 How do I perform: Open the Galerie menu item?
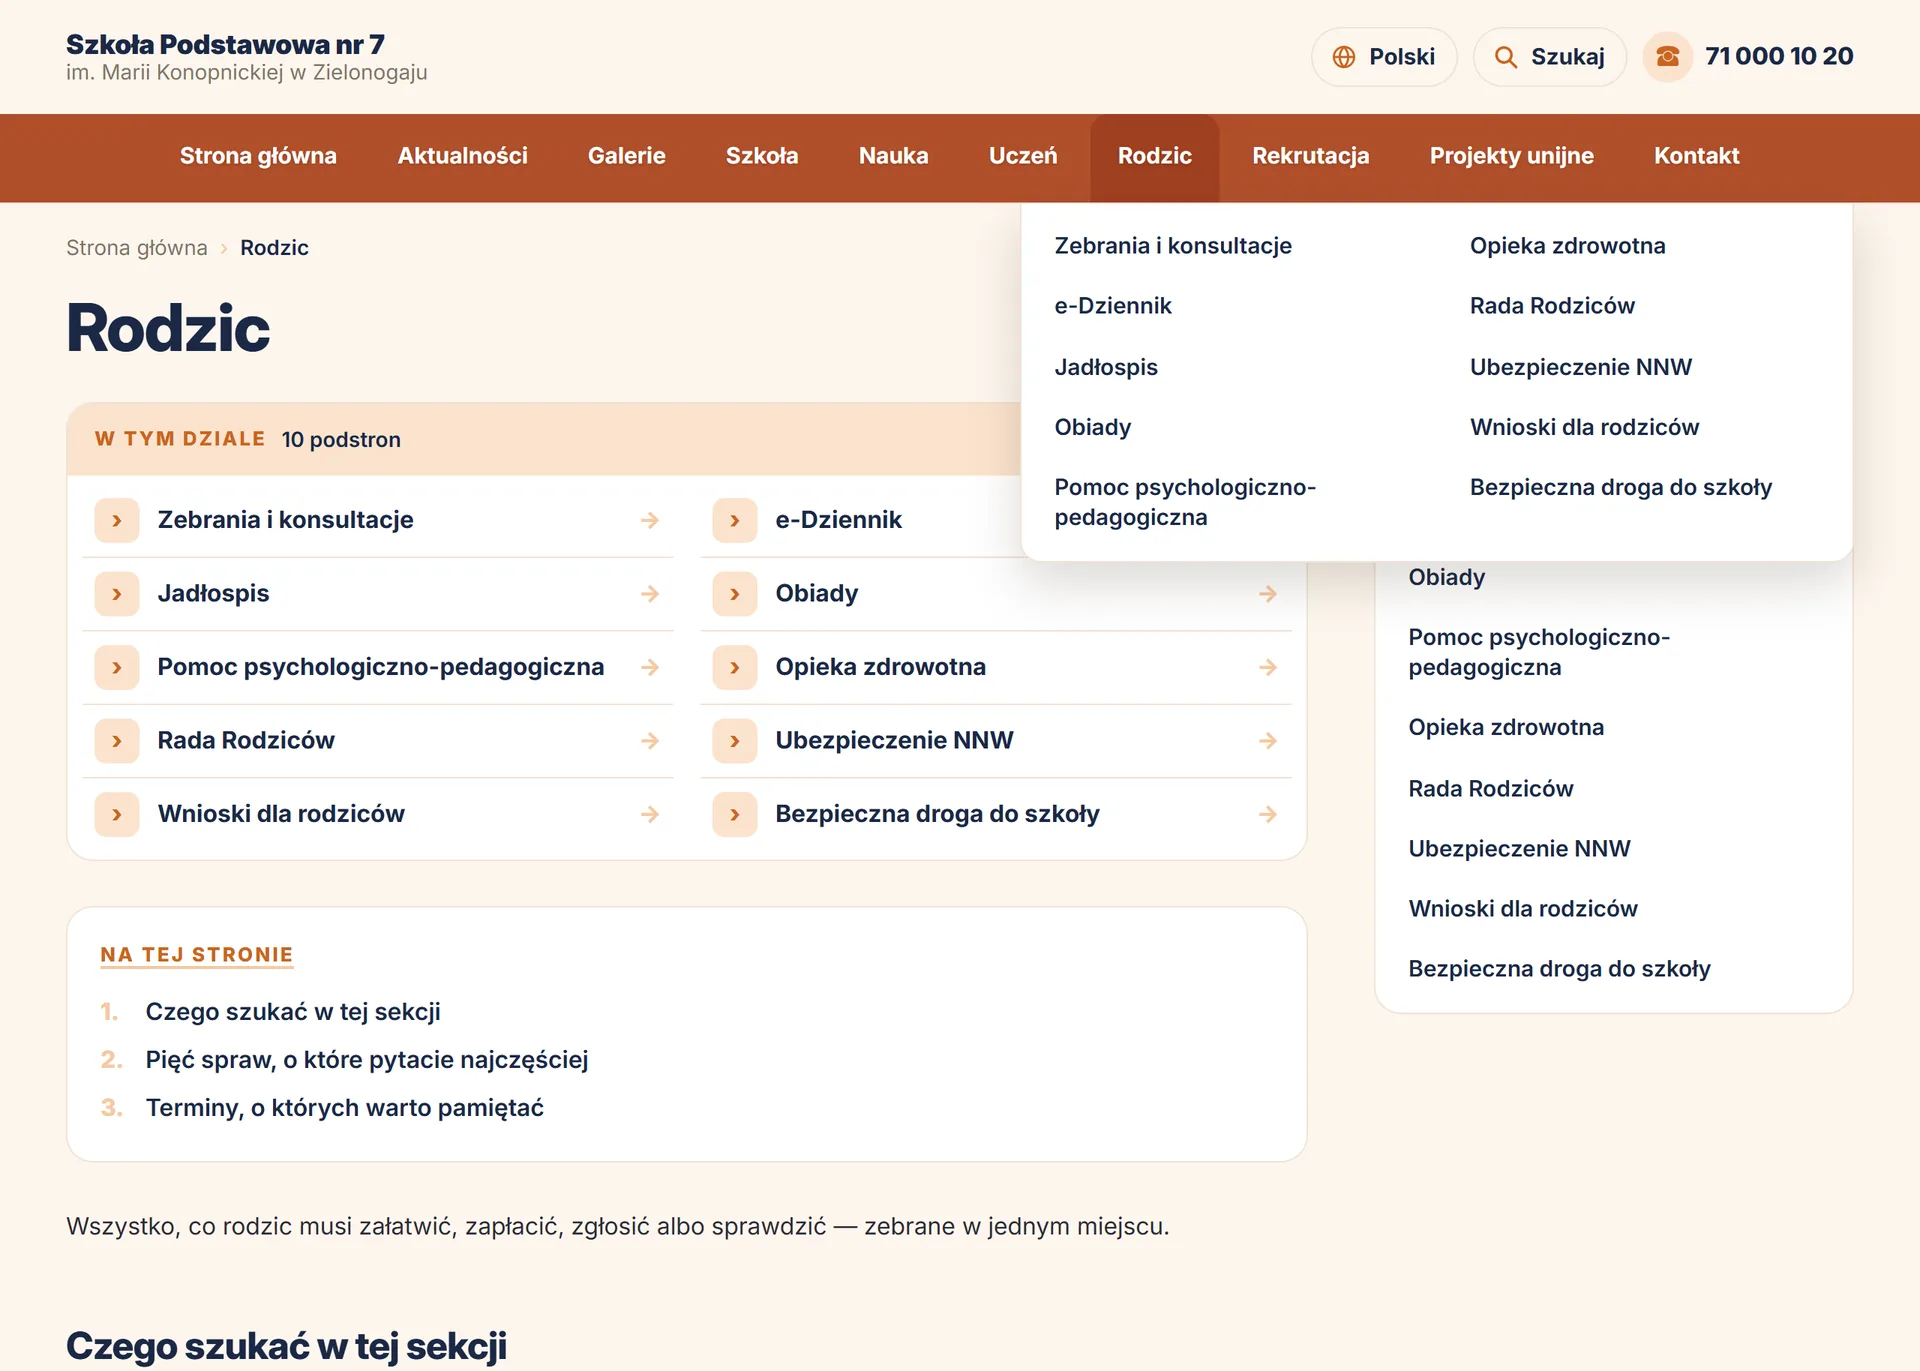tap(626, 156)
